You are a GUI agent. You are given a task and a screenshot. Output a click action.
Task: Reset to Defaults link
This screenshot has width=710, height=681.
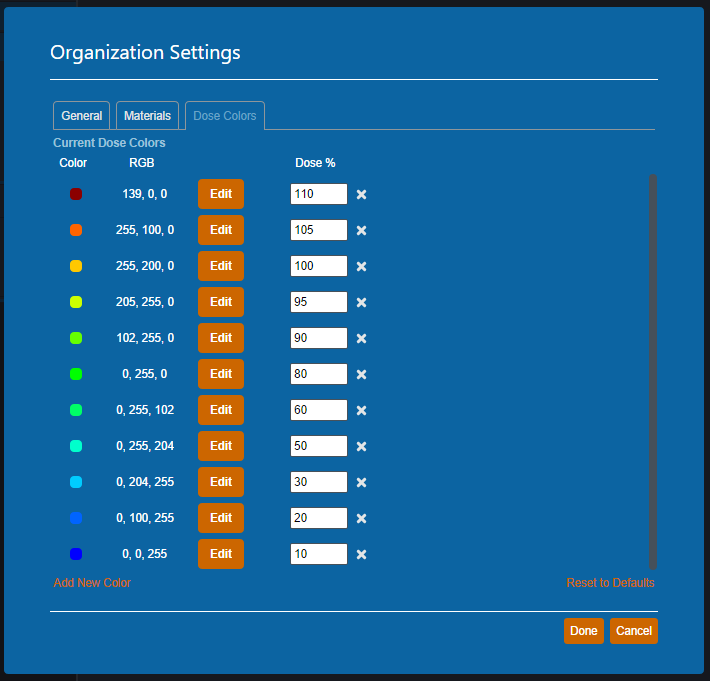click(610, 583)
